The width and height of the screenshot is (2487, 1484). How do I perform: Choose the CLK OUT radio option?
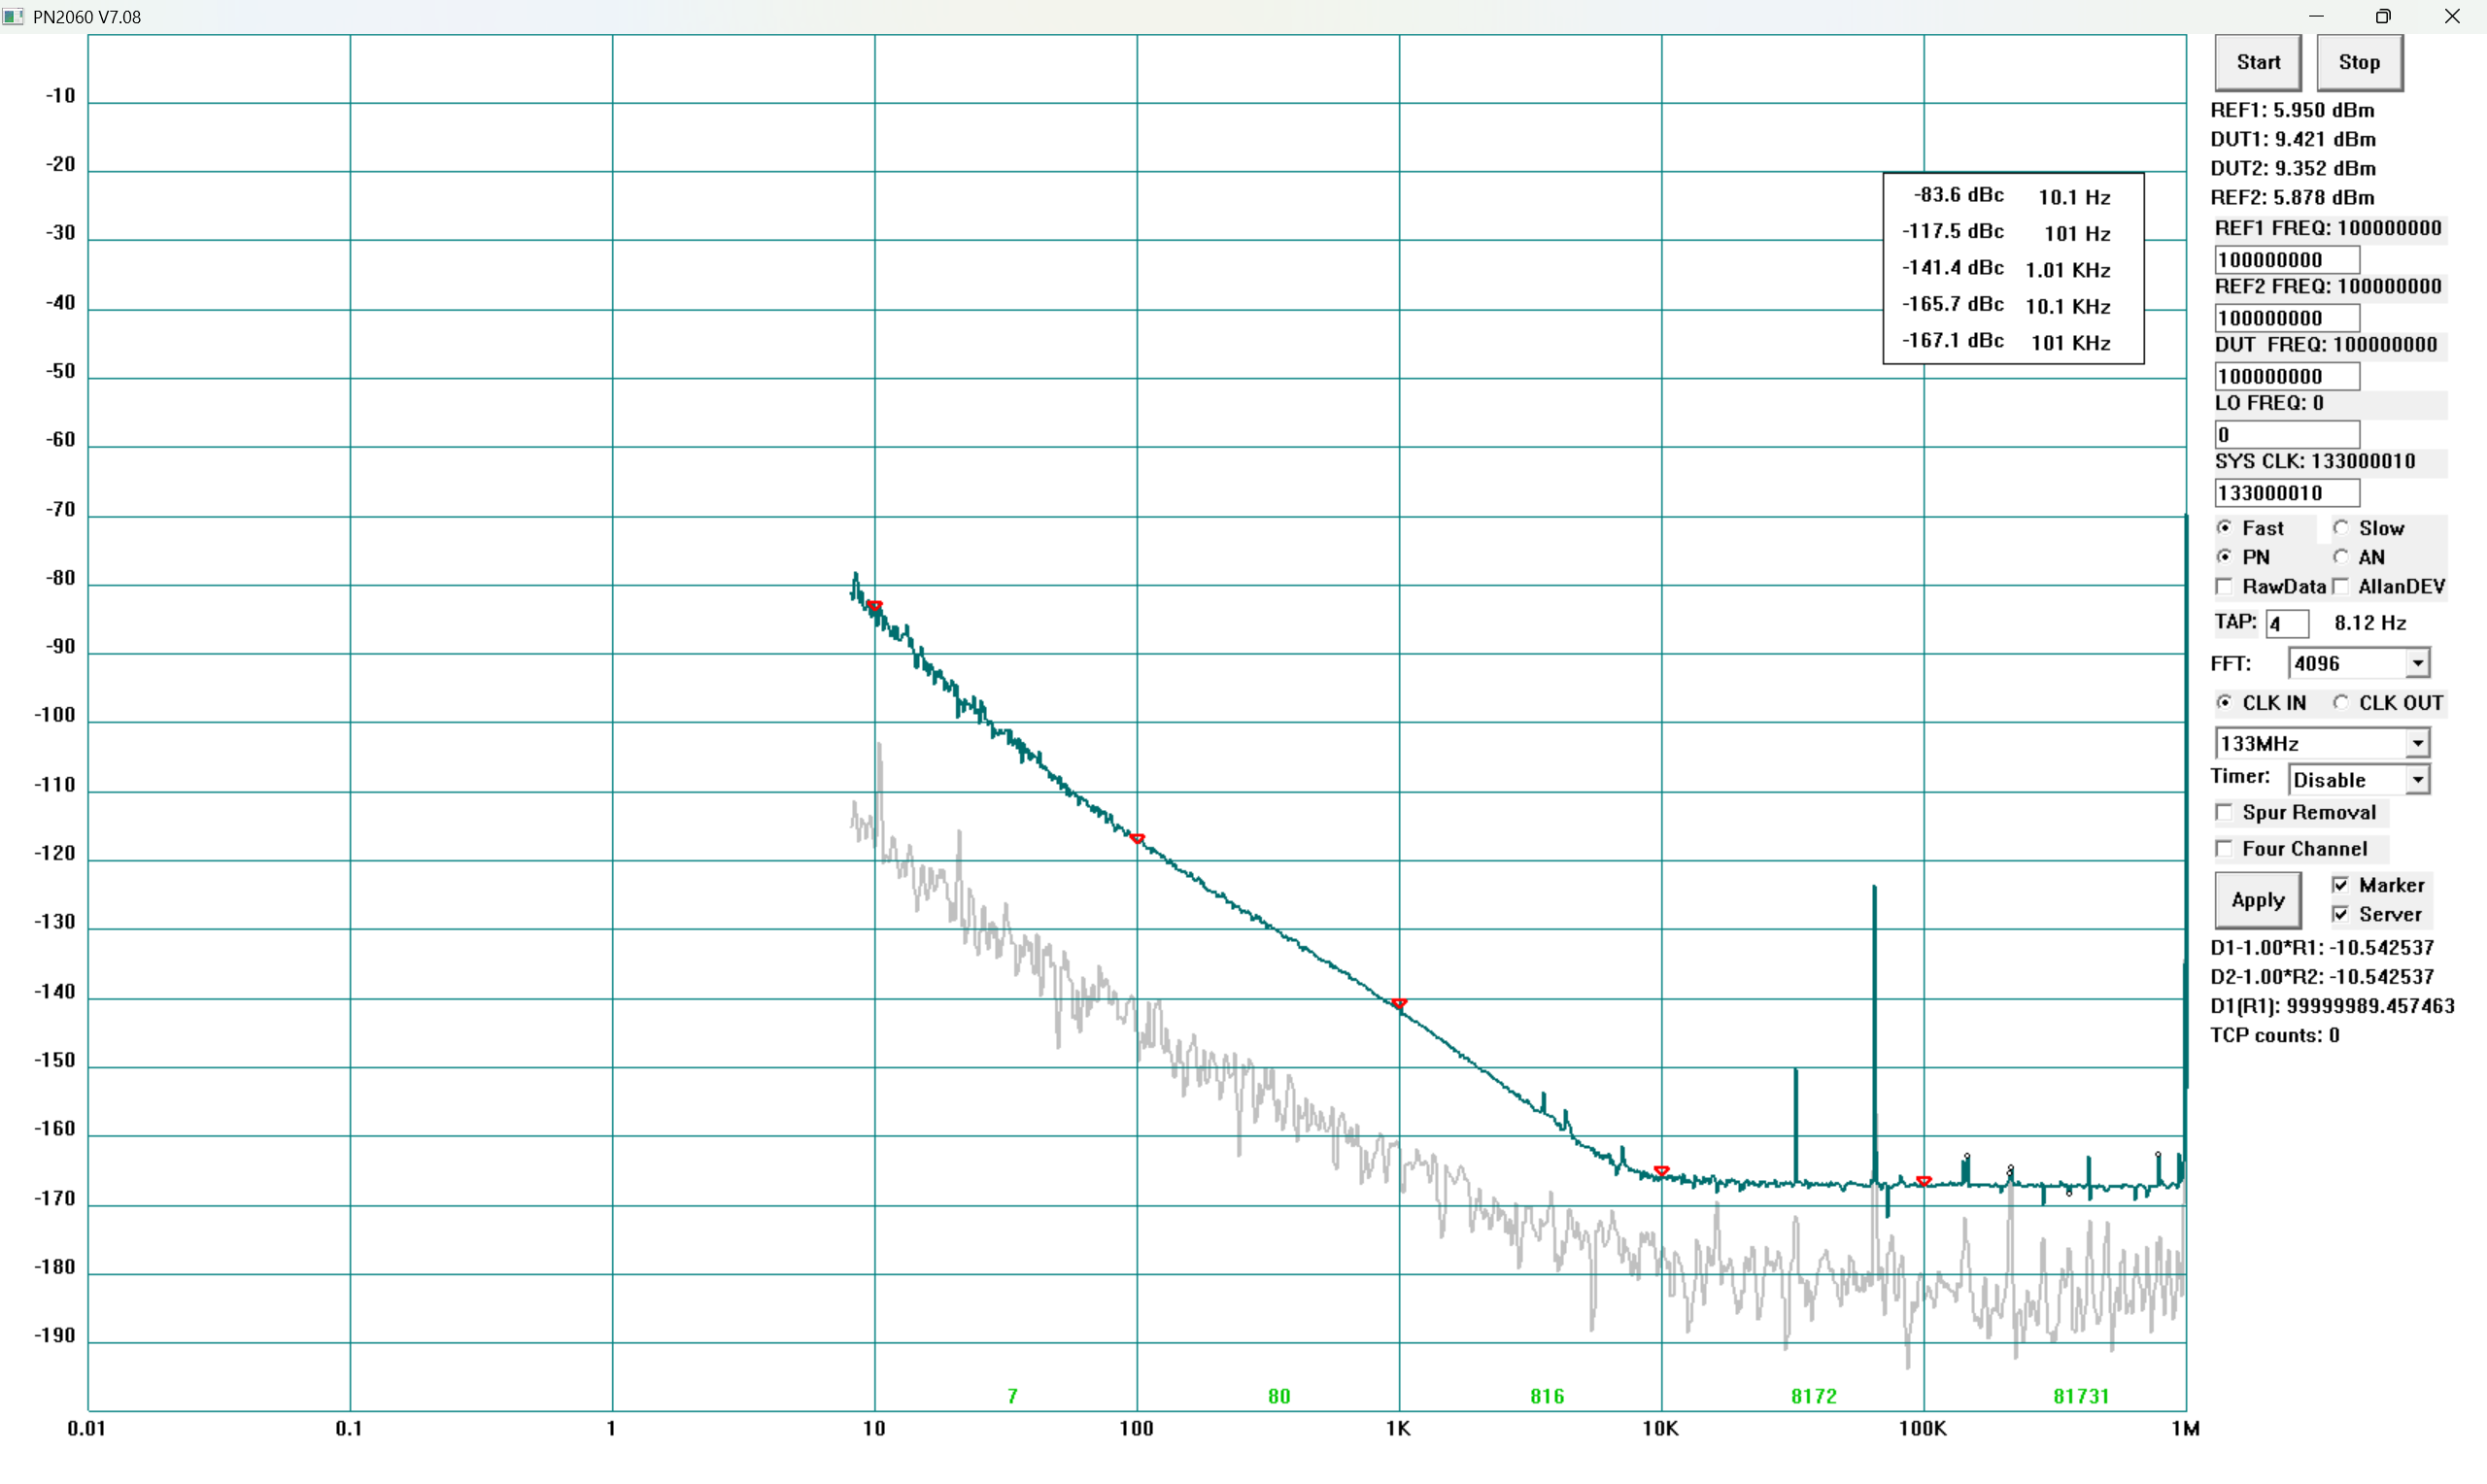2341,703
